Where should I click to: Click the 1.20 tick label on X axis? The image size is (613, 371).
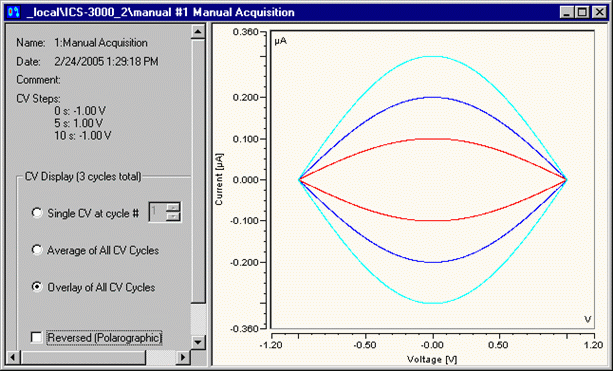click(x=594, y=345)
